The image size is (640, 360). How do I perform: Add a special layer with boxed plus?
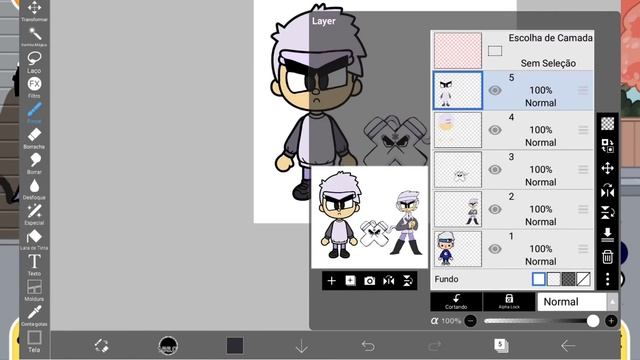tap(350, 281)
